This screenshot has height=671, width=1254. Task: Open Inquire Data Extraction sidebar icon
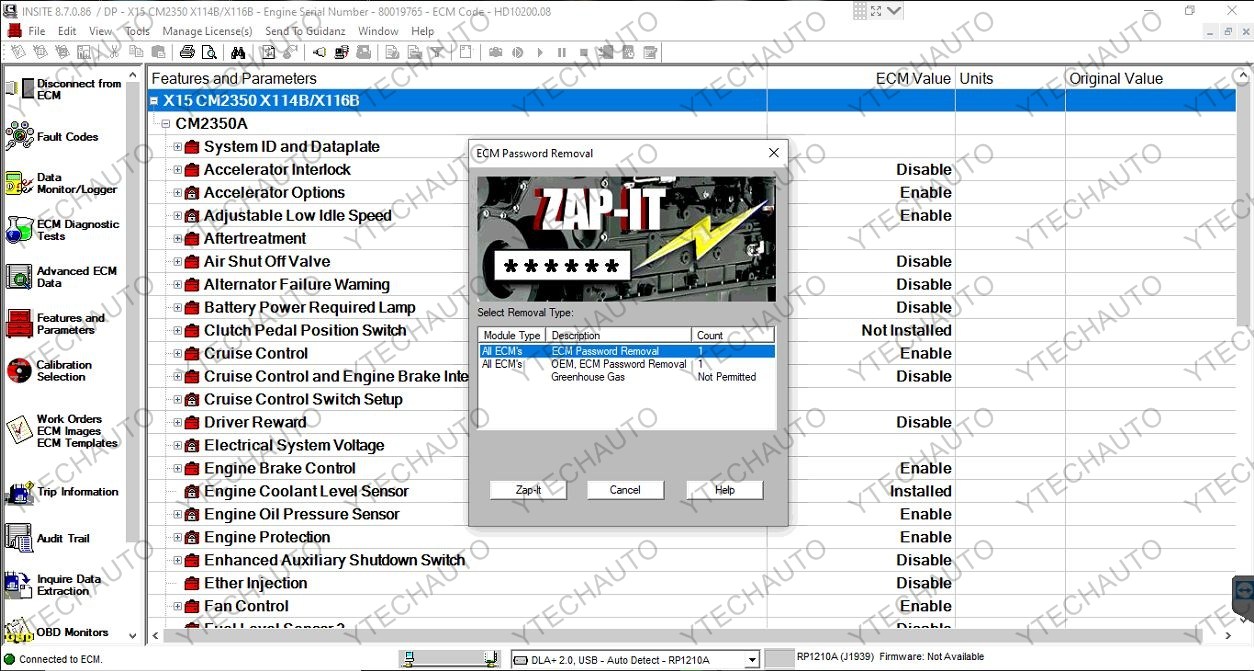click(20, 585)
